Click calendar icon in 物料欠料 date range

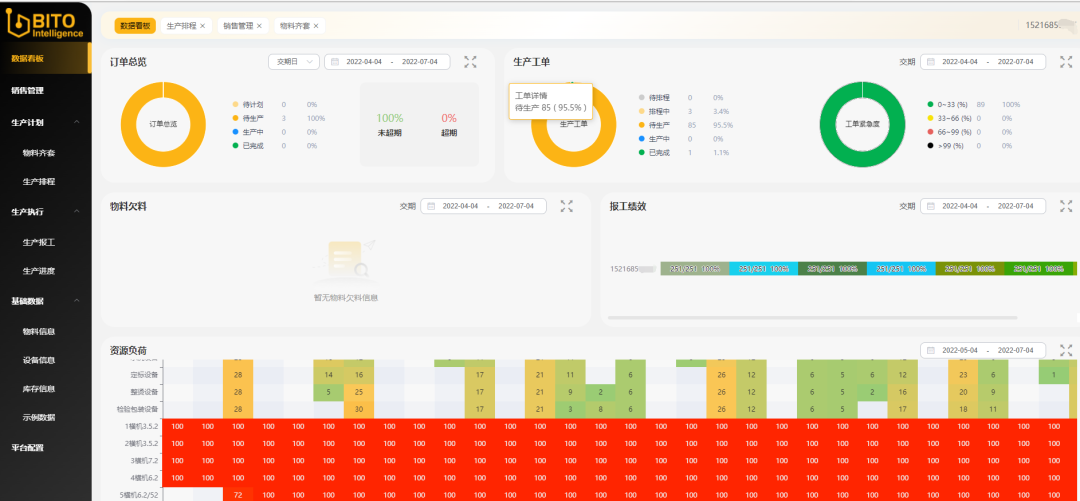point(431,206)
